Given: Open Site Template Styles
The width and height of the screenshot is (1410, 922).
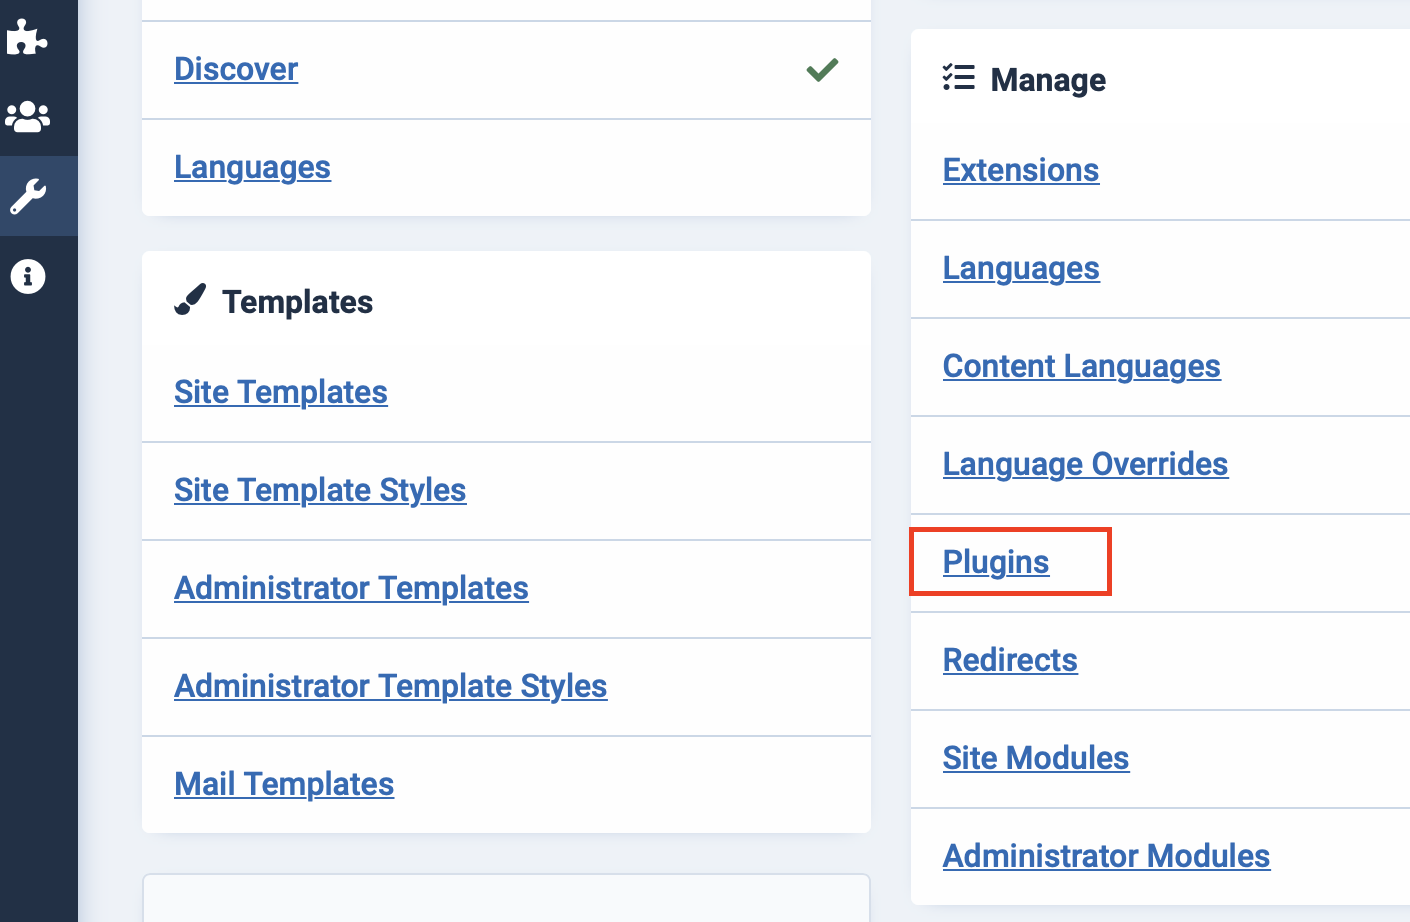Looking at the screenshot, I should point(320,490).
